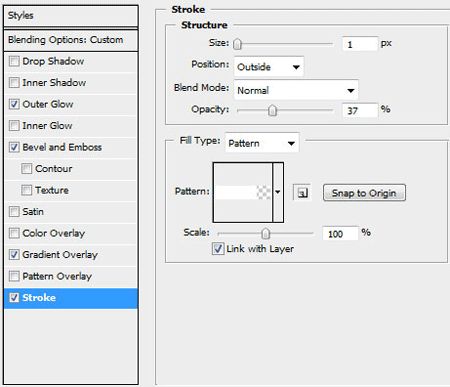Open the Fill Type dropdown set to Pattern
This screenshot has height=387, width=450.
pyautogui.click(x=262, y=143)
